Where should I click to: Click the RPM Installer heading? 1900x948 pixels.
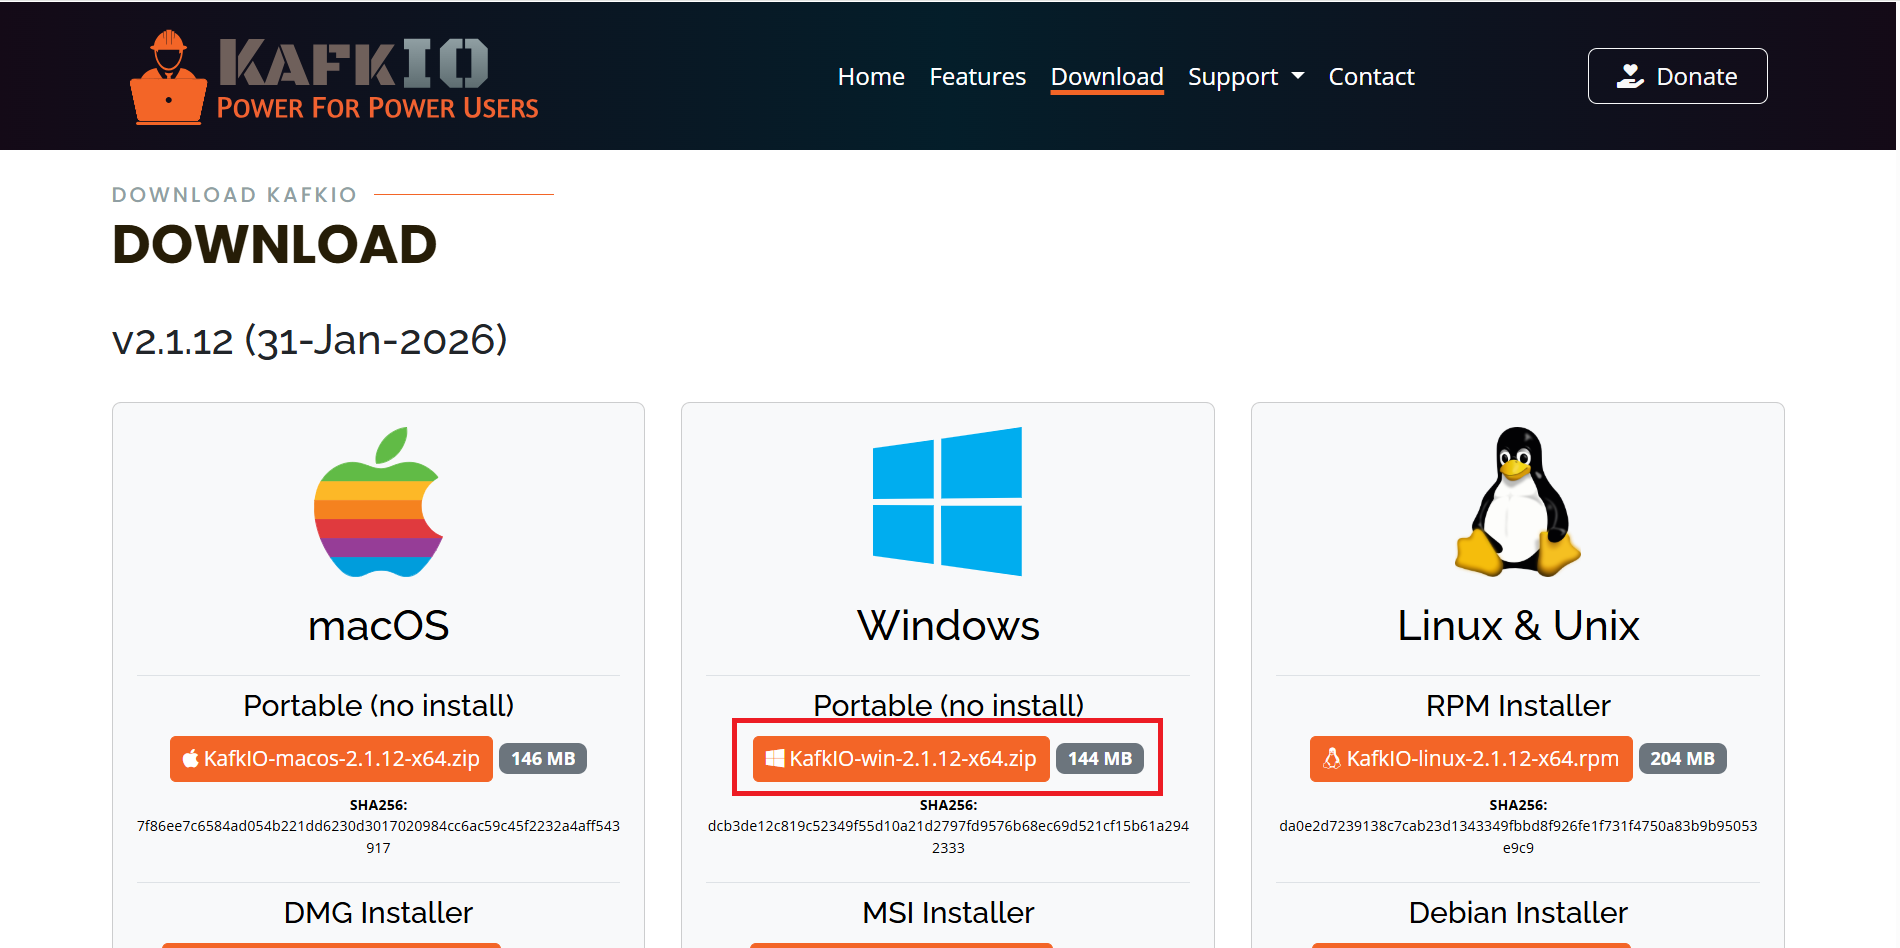[1518, 706]
